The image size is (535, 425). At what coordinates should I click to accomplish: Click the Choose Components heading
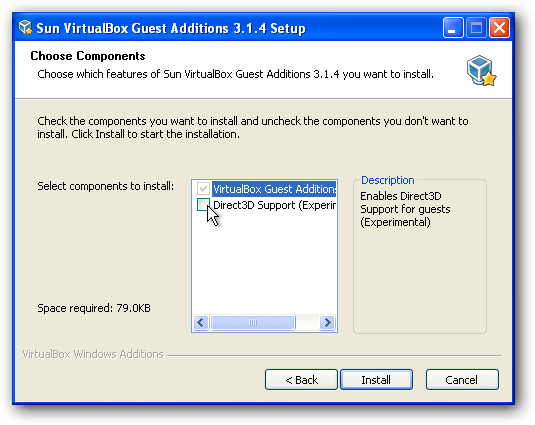click(88, 56)
